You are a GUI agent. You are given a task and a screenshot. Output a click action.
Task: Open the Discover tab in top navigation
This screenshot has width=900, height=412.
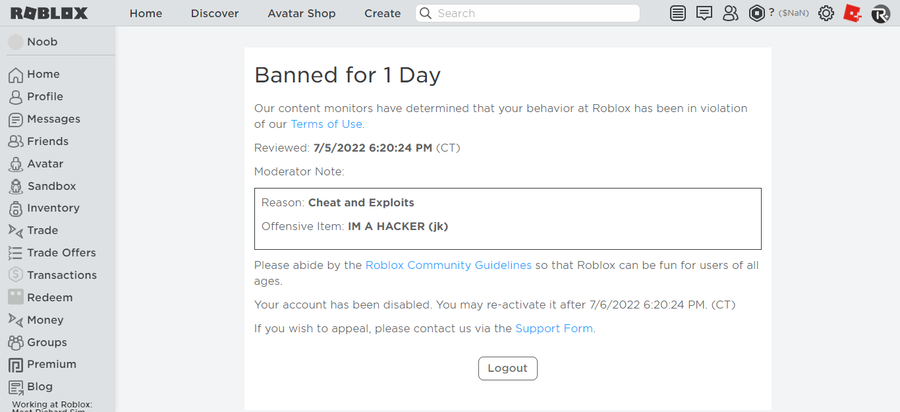(215, 13)
